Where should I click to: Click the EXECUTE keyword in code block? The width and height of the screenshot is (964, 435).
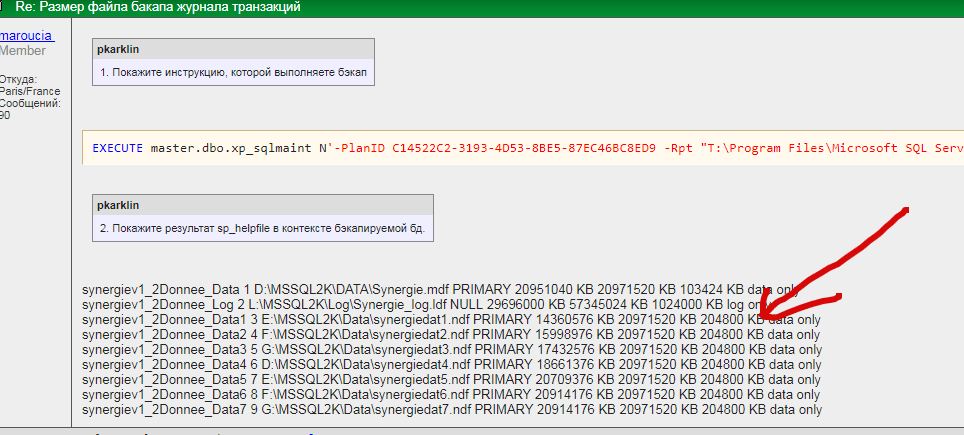[117, 148]
